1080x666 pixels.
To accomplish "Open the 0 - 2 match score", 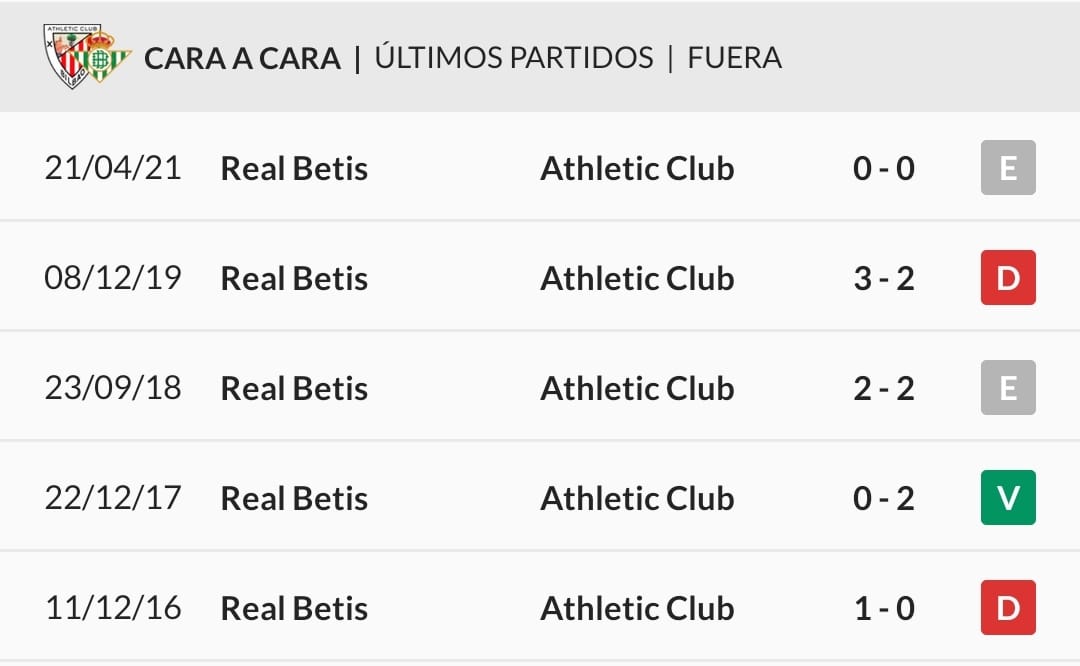I will click(884, 498).
